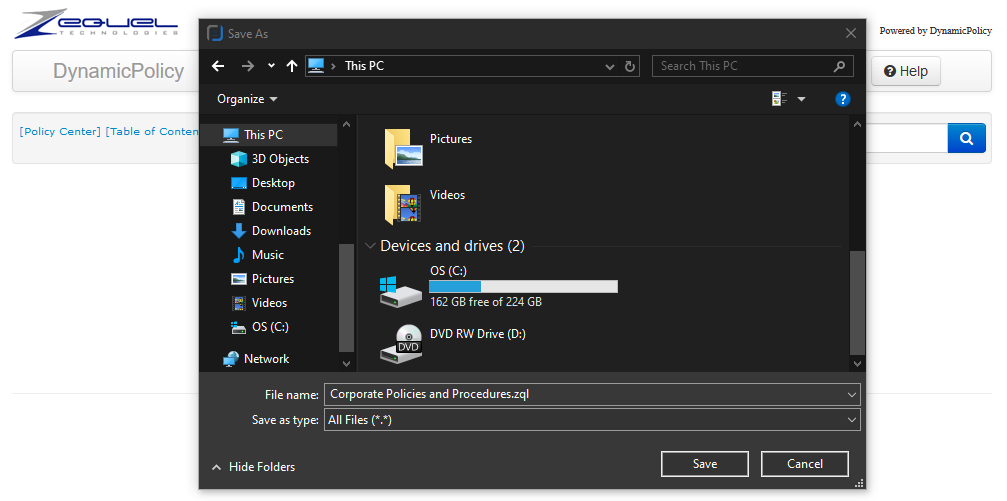Image resolution: width=1007 pixels, height=501 pixels.
Task: Open the dialog Help question mark icon
Action: point(842,99)
